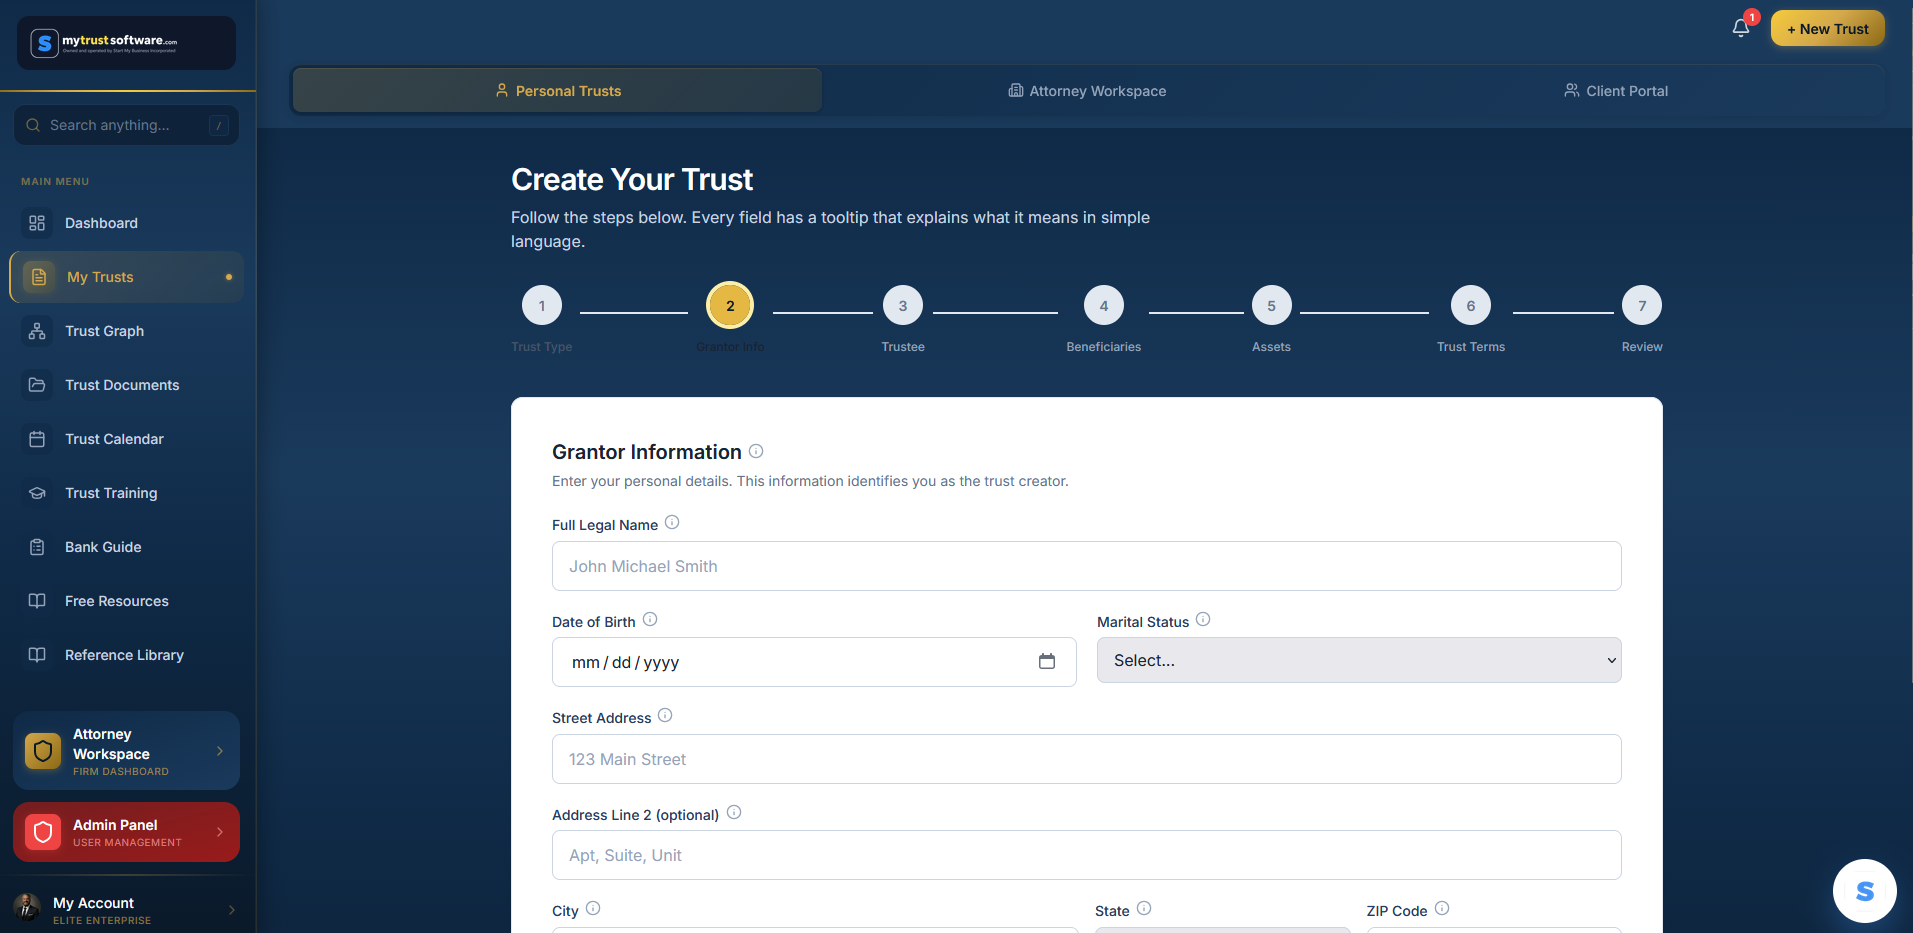Expand the Admin Panel chevron
Image resolution: width=1913 pixels, height=933 pixels.
220,832
